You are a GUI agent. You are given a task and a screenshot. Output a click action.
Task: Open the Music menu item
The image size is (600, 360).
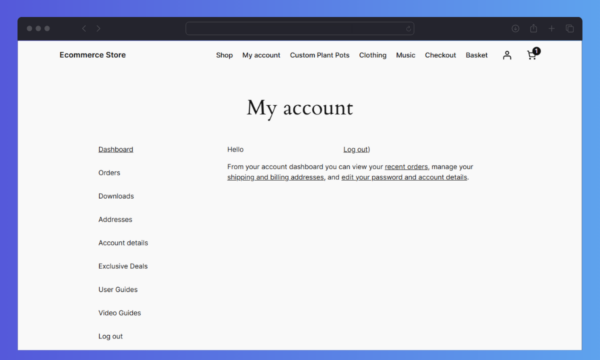406,55
